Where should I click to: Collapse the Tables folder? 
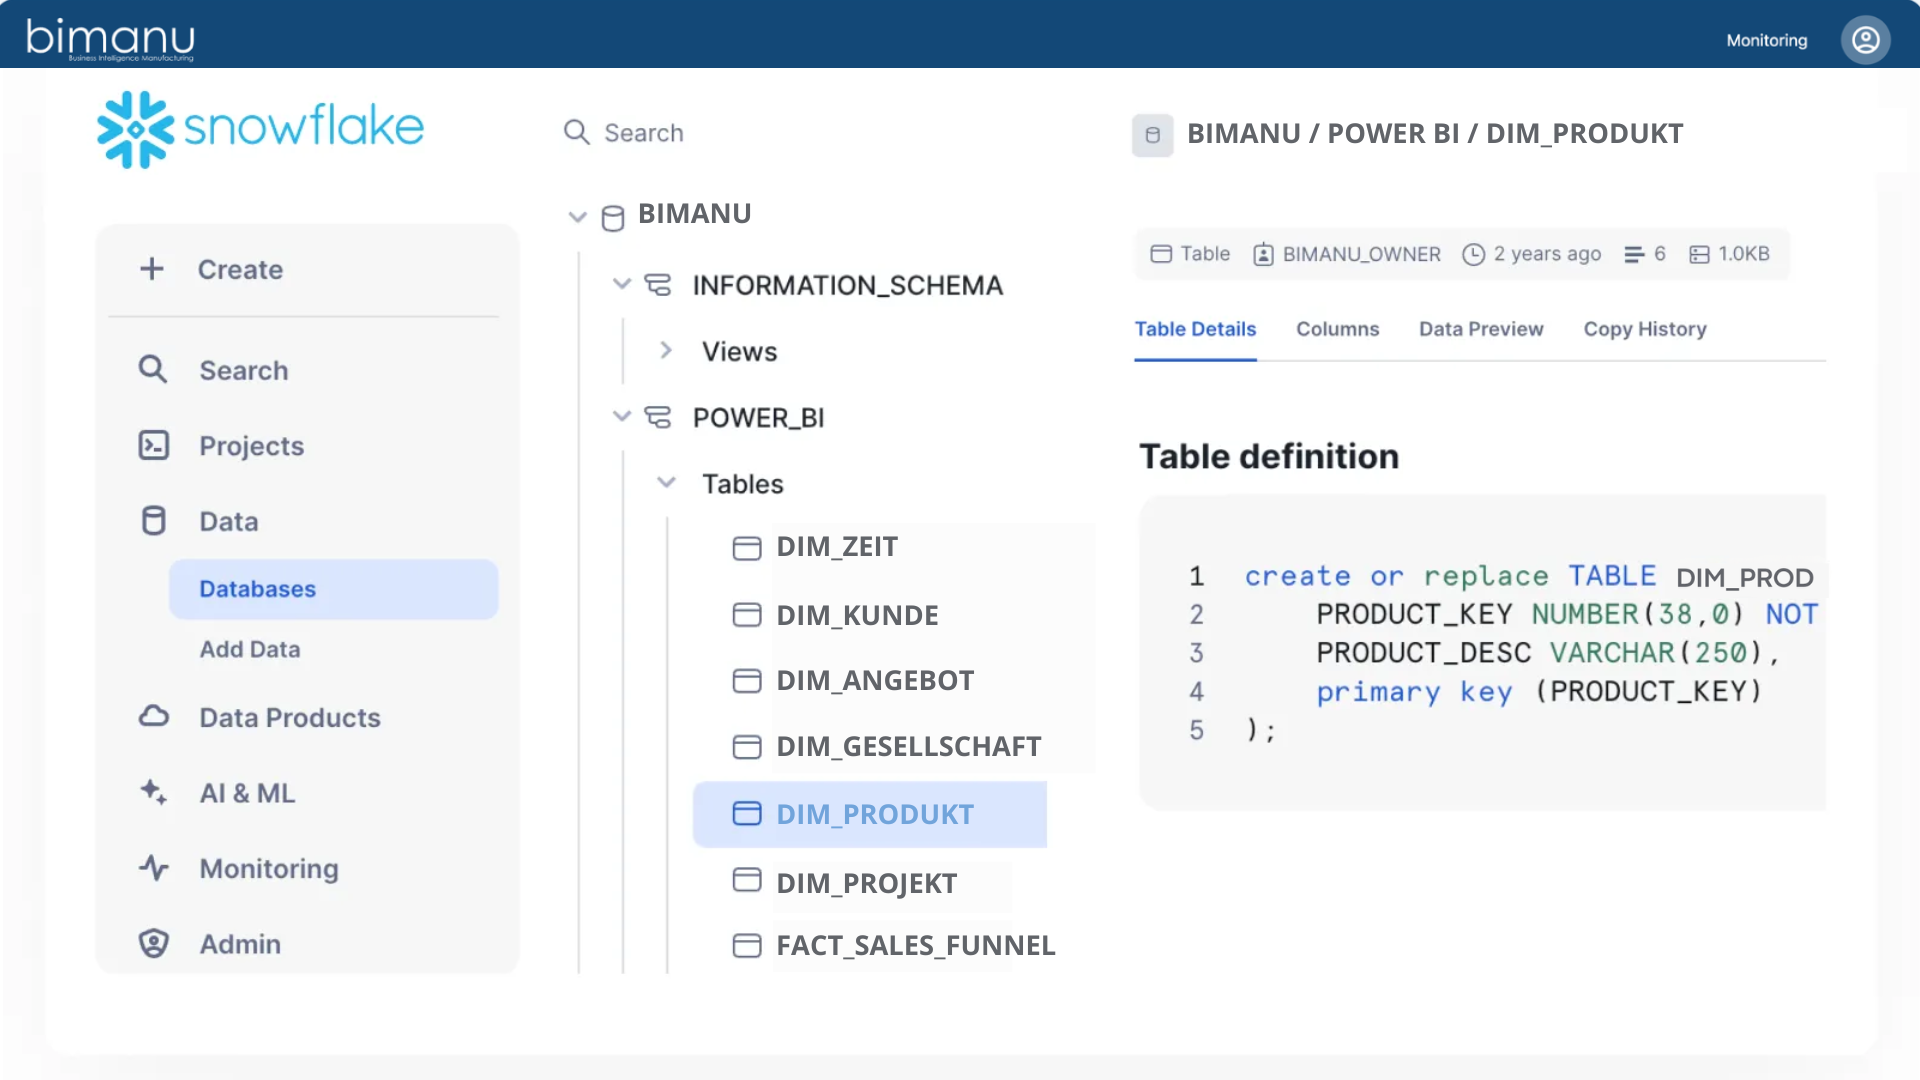tap(666, 483)
